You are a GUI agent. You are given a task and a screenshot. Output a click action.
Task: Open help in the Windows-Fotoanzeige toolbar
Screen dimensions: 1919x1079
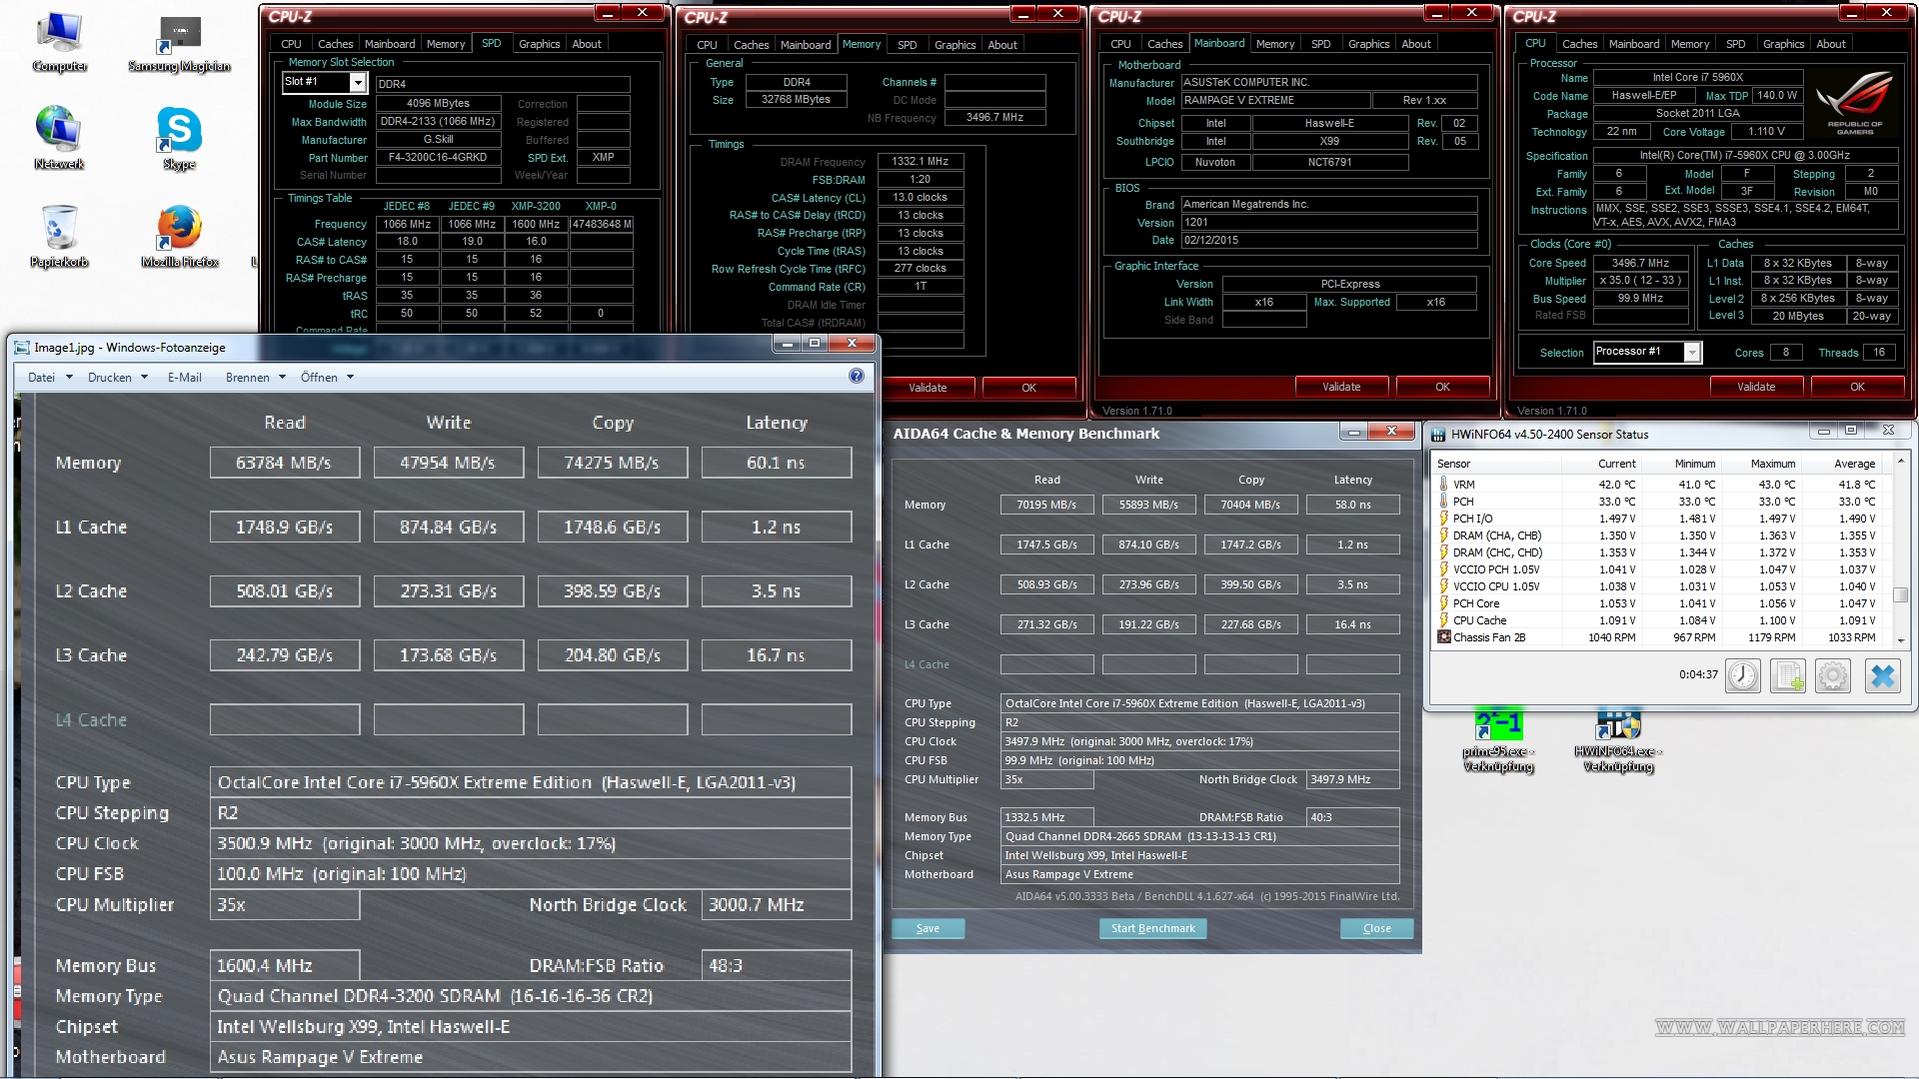point(856,376)
